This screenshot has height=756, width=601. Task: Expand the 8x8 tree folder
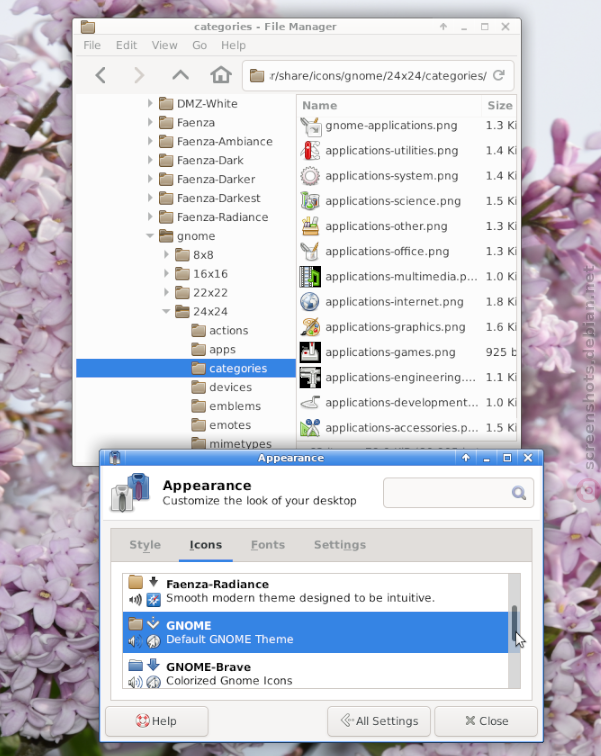pyautogui.click(x=166, y=255)
